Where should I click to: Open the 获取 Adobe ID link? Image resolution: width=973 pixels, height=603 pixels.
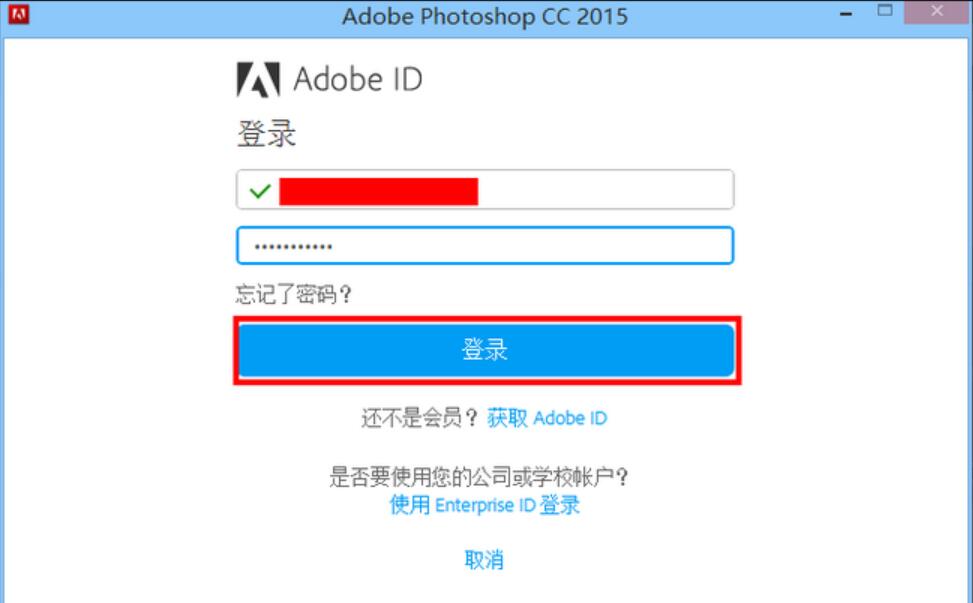[547, 418]
